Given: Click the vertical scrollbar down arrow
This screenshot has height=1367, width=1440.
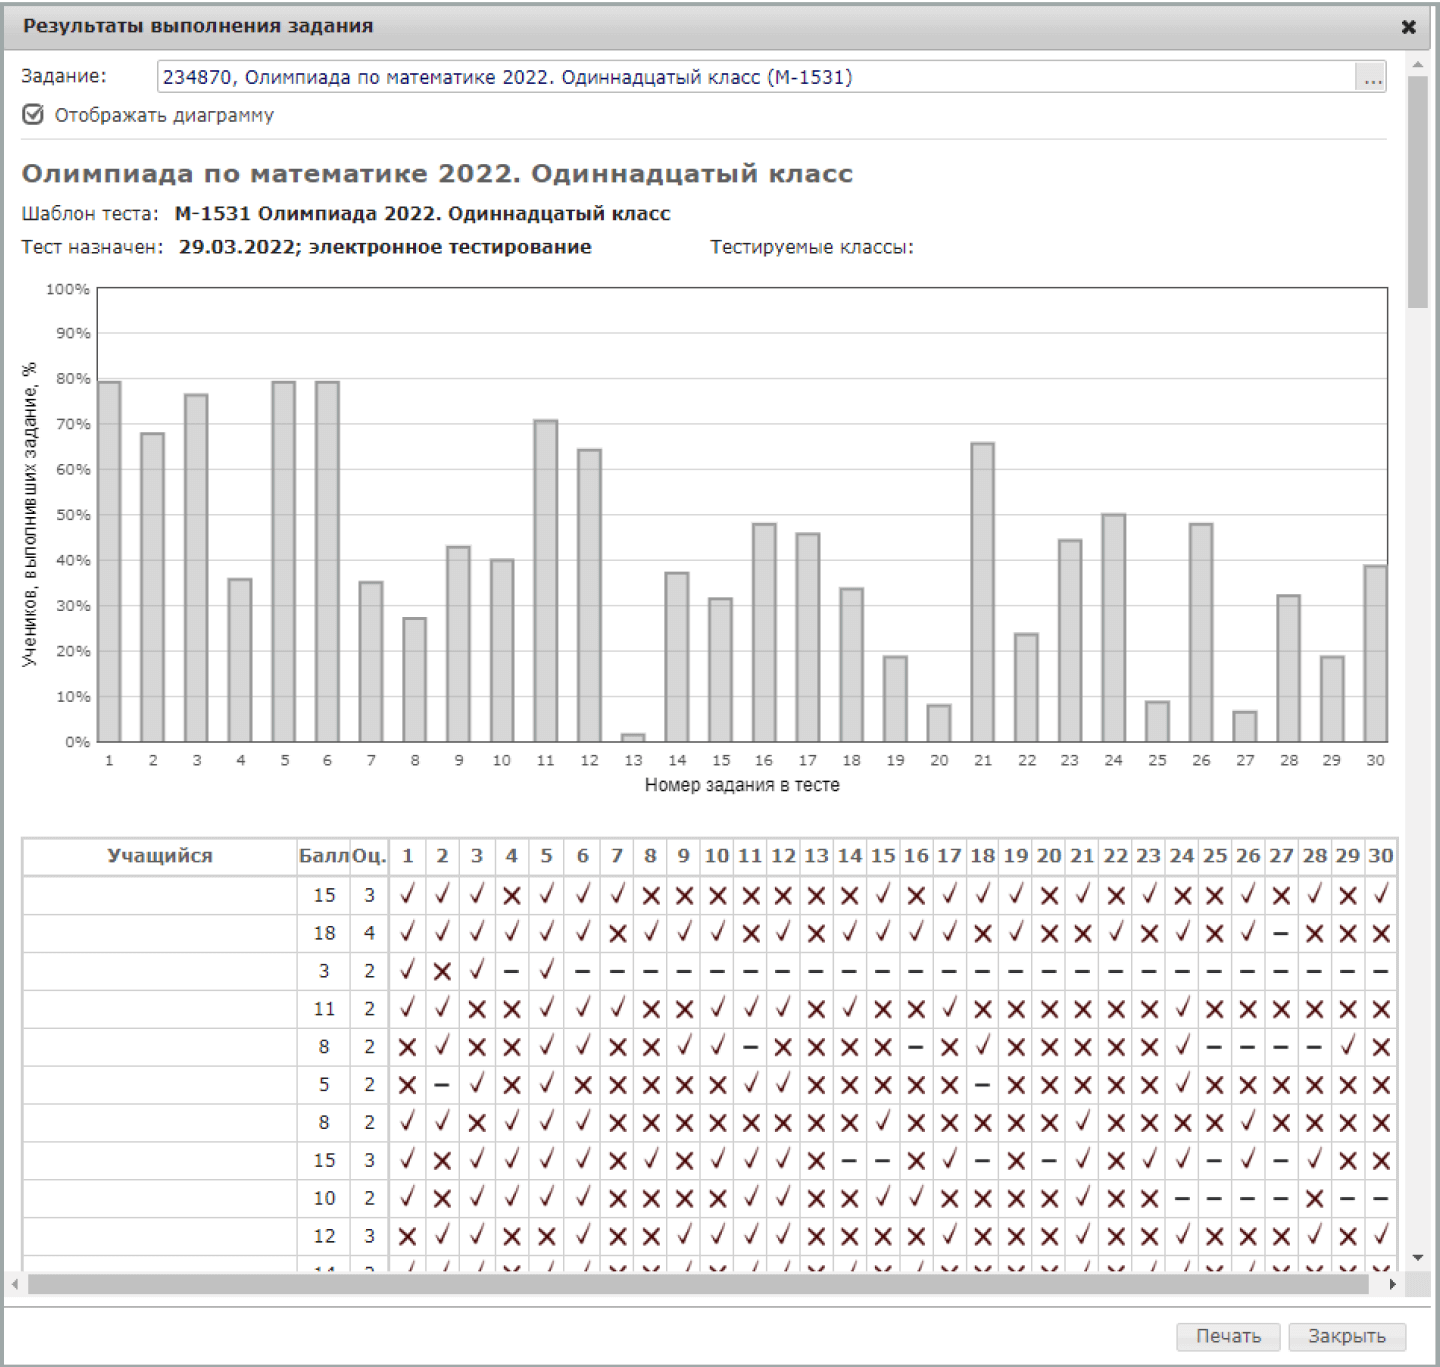Looking at the screenshot, I should (x=1417, y=1258).
